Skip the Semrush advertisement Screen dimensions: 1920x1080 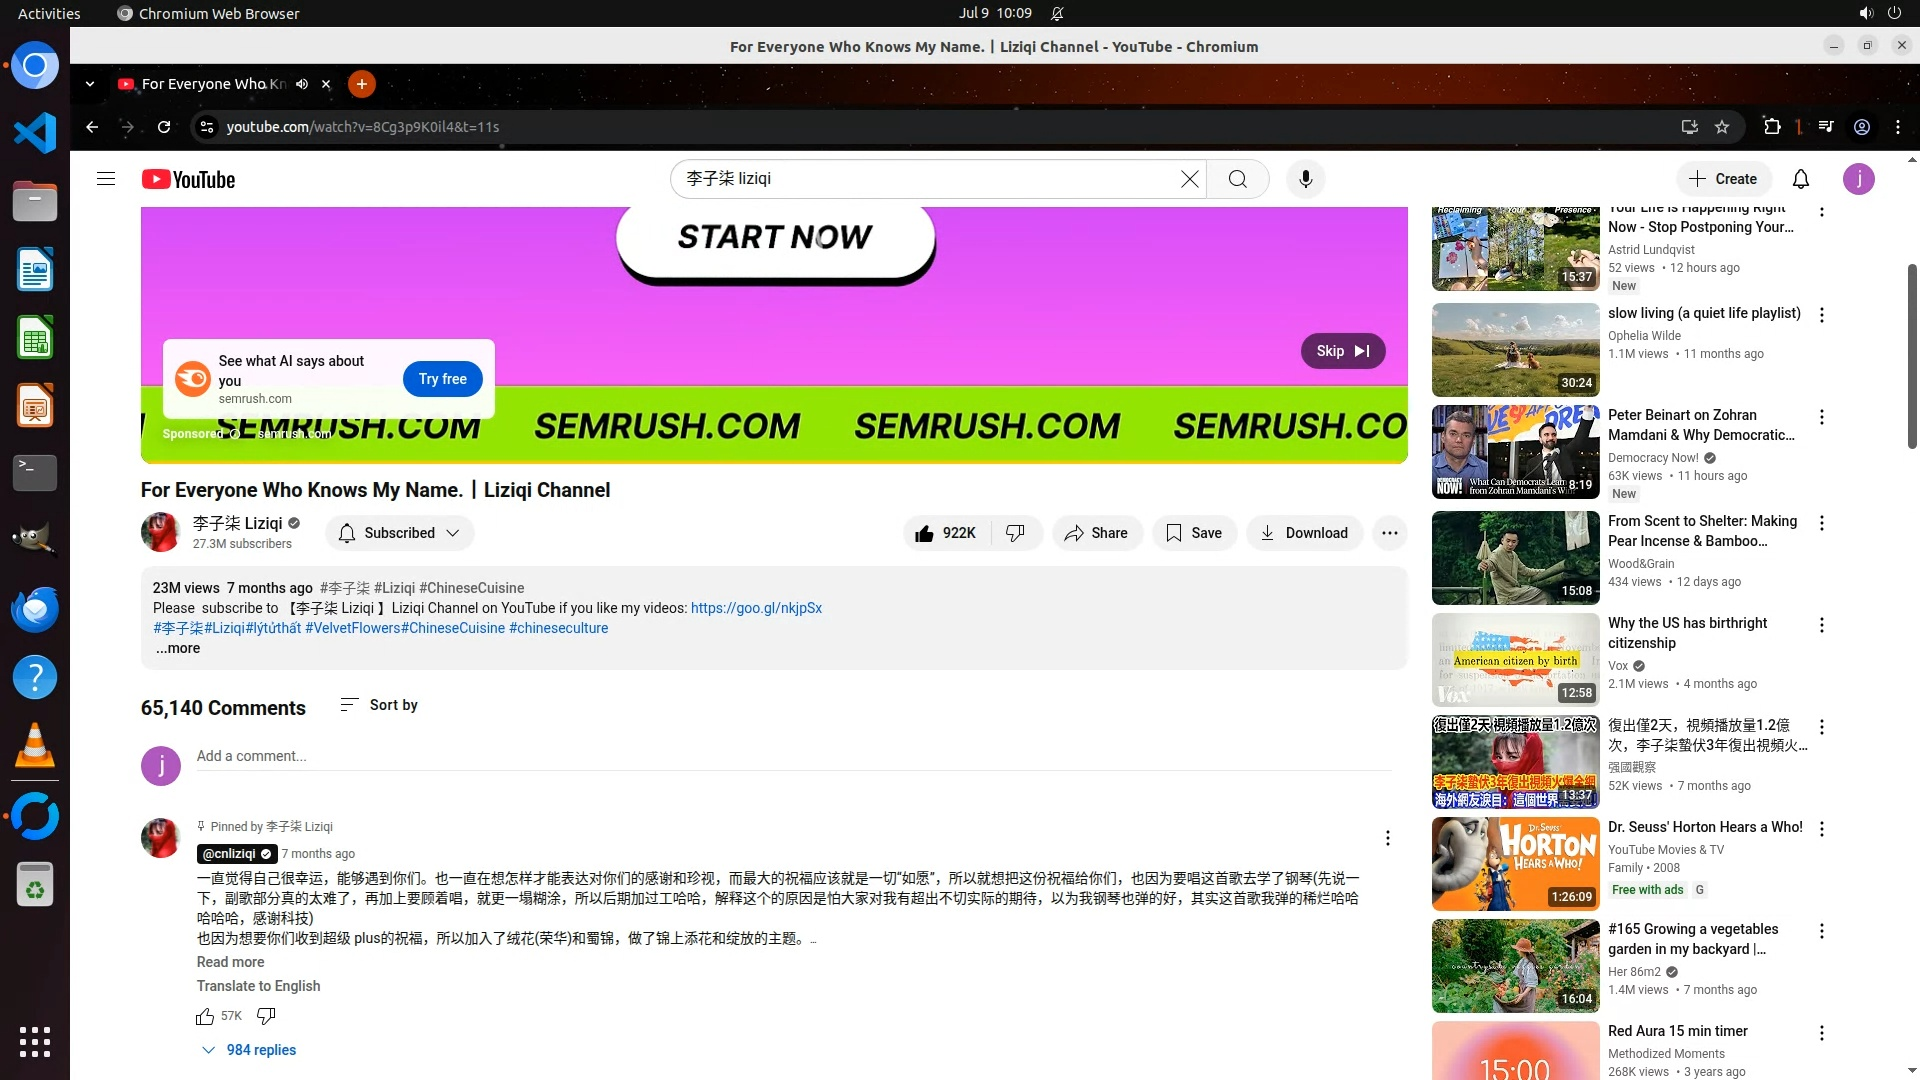pyautogui.click(x=1342, y=351)
